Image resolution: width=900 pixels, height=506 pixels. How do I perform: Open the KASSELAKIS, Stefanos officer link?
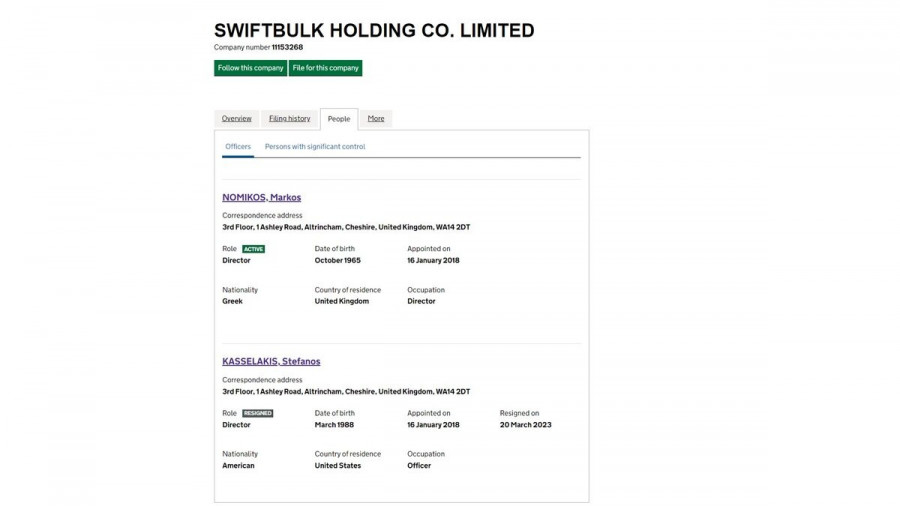[x=271, y=362]
